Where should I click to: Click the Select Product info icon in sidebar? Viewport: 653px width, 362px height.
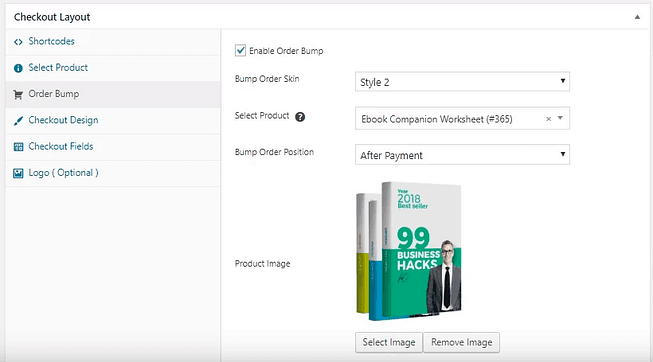(x=18, y=68)
